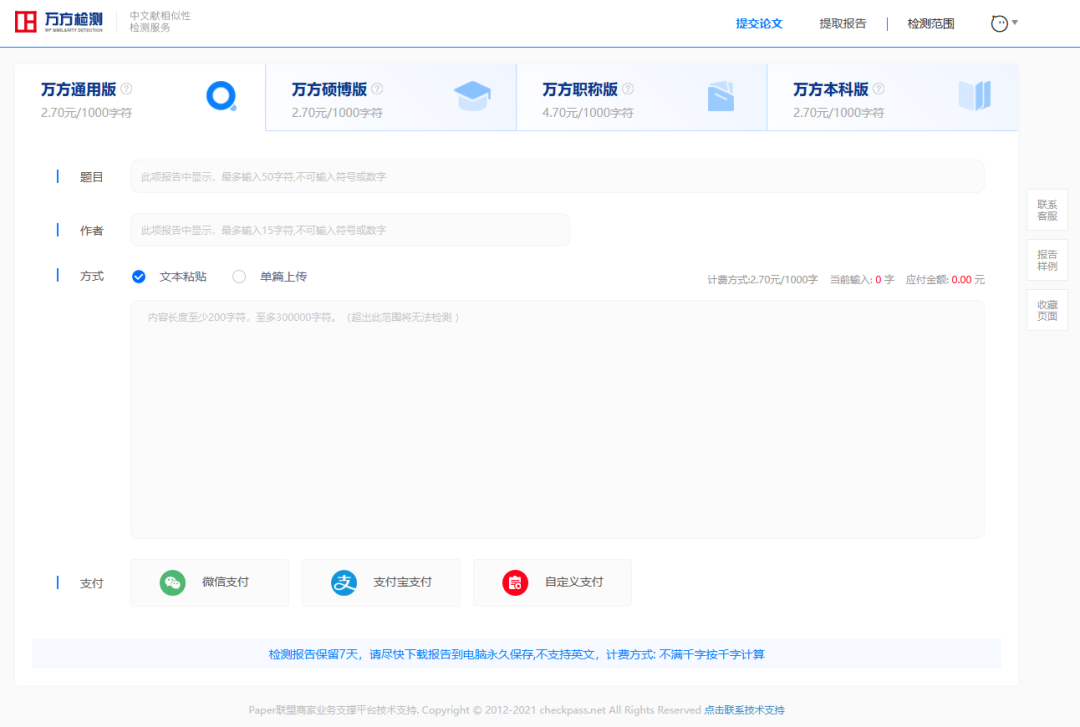Click the 当前输入 0 字 counter
The width and height of the screenshot is (1080, 727).
point(862,280)
